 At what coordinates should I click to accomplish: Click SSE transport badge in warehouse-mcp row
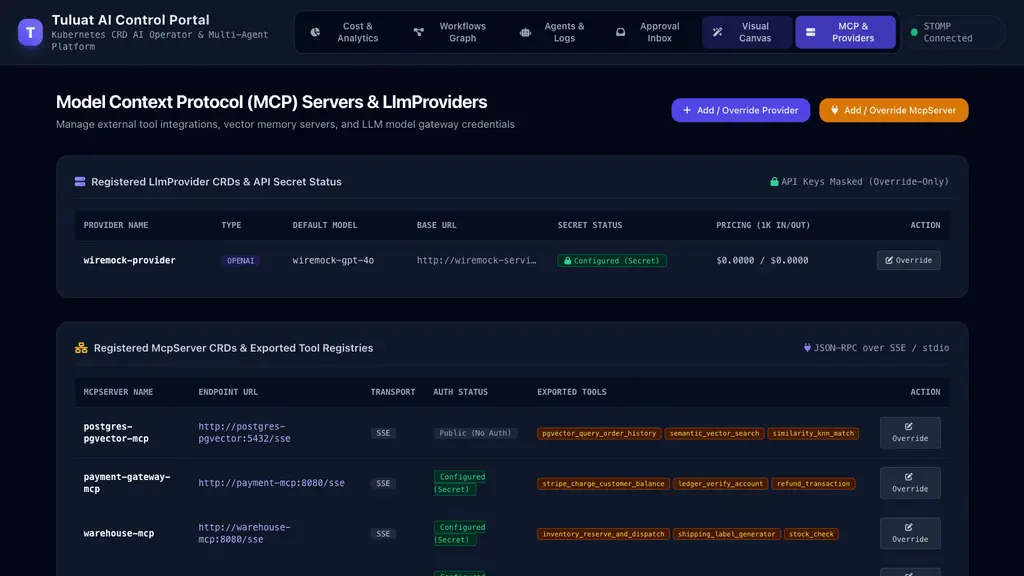[383, 534]
